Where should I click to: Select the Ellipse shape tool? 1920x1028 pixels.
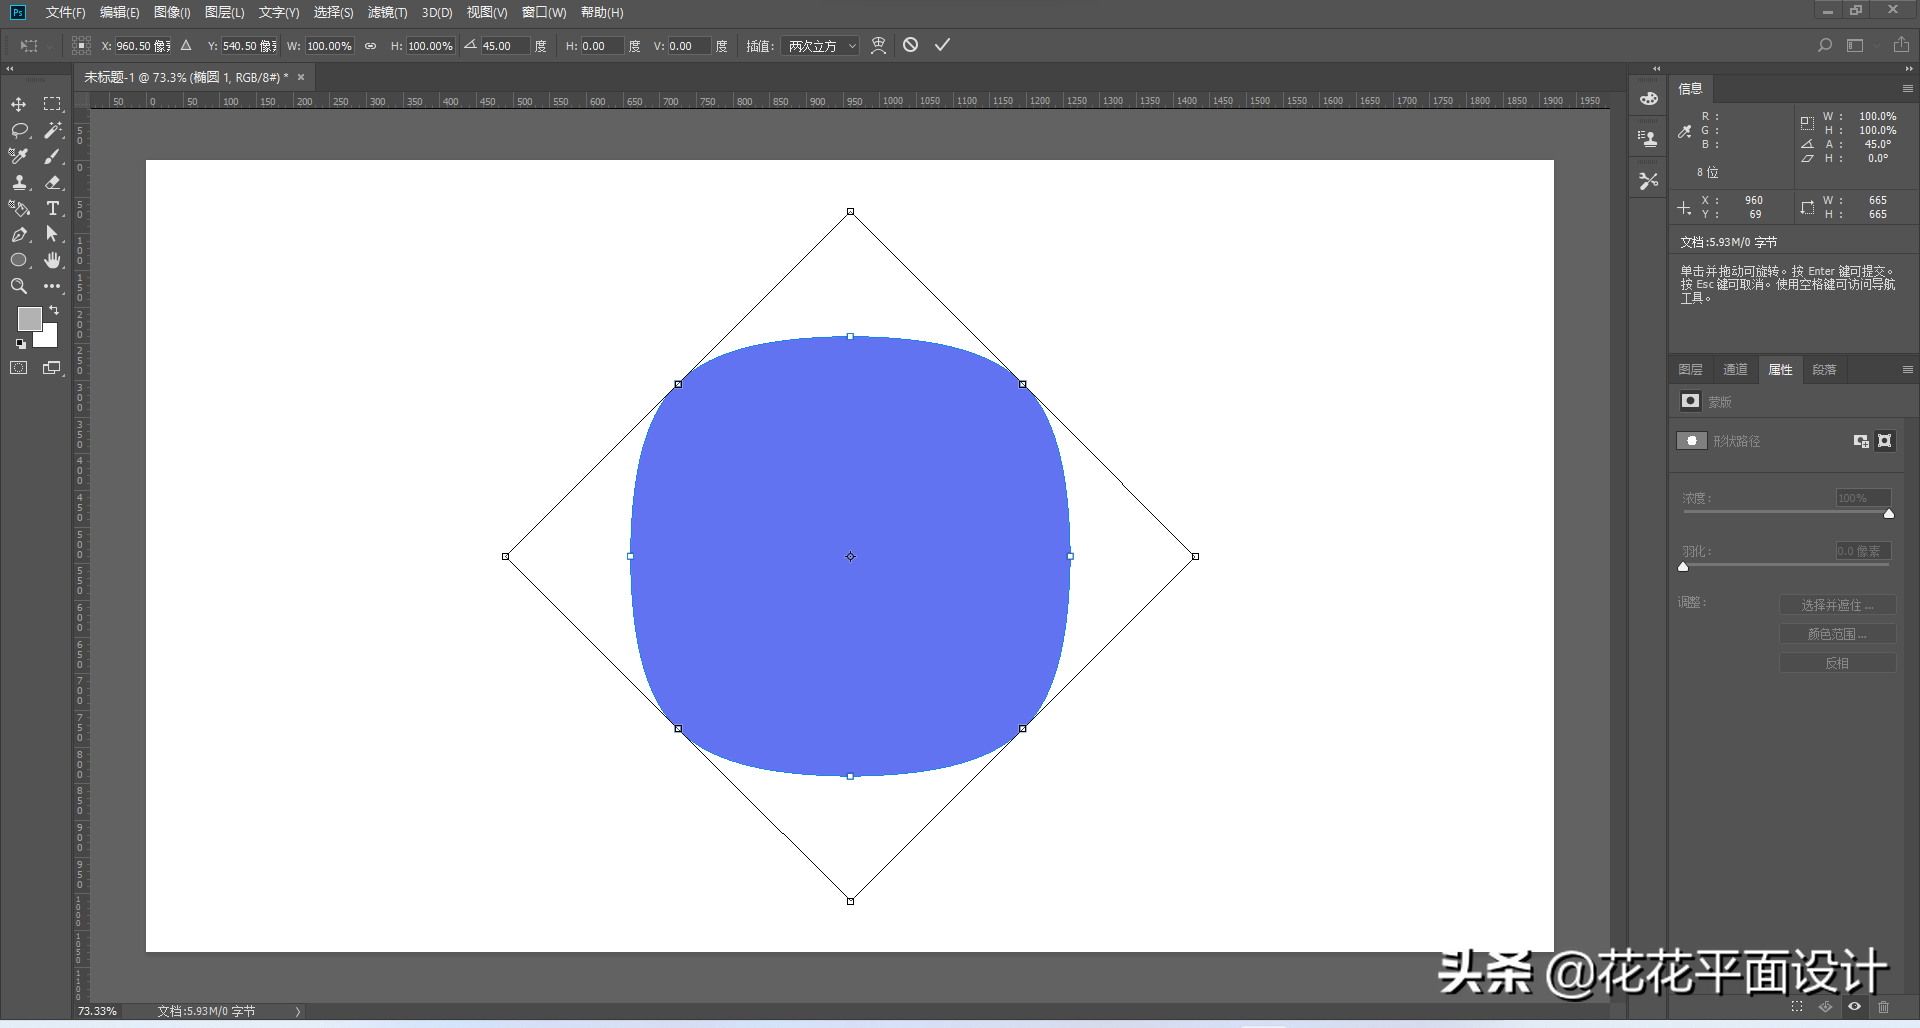pyautogui.click(x=19, y=261)
